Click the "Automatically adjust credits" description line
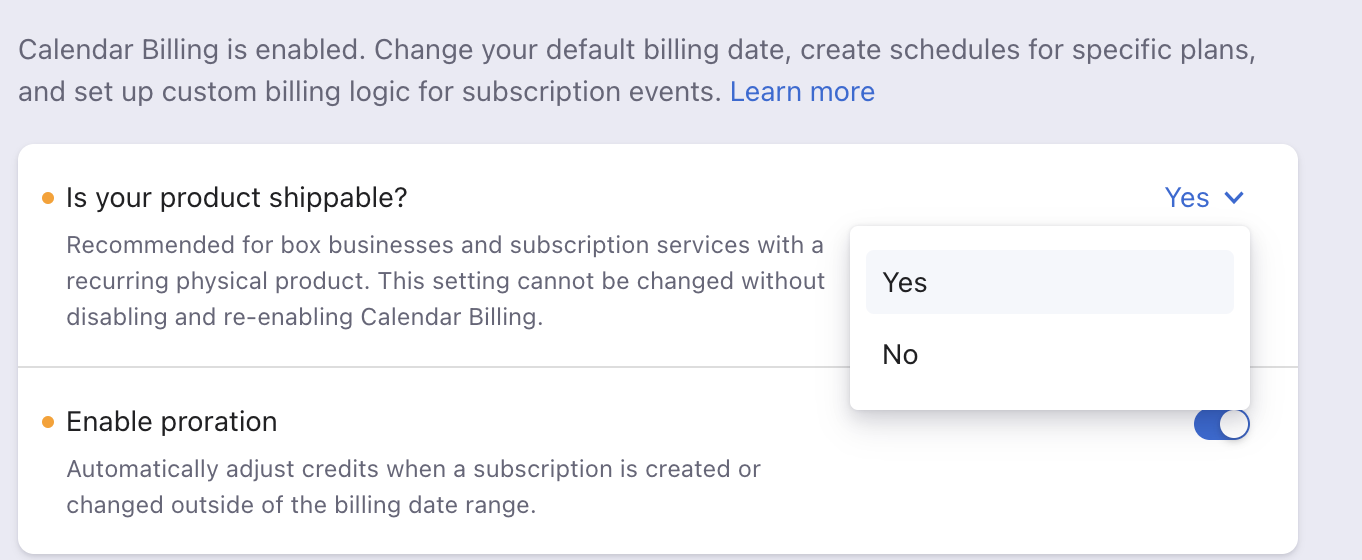The image size is (1362, 560). pos(413,469)
